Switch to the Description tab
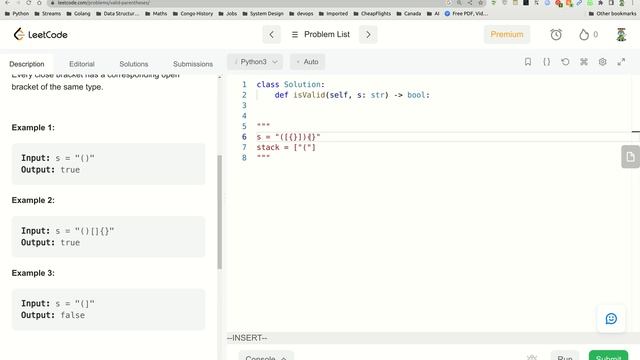640x360 pixels. [27, 64]
